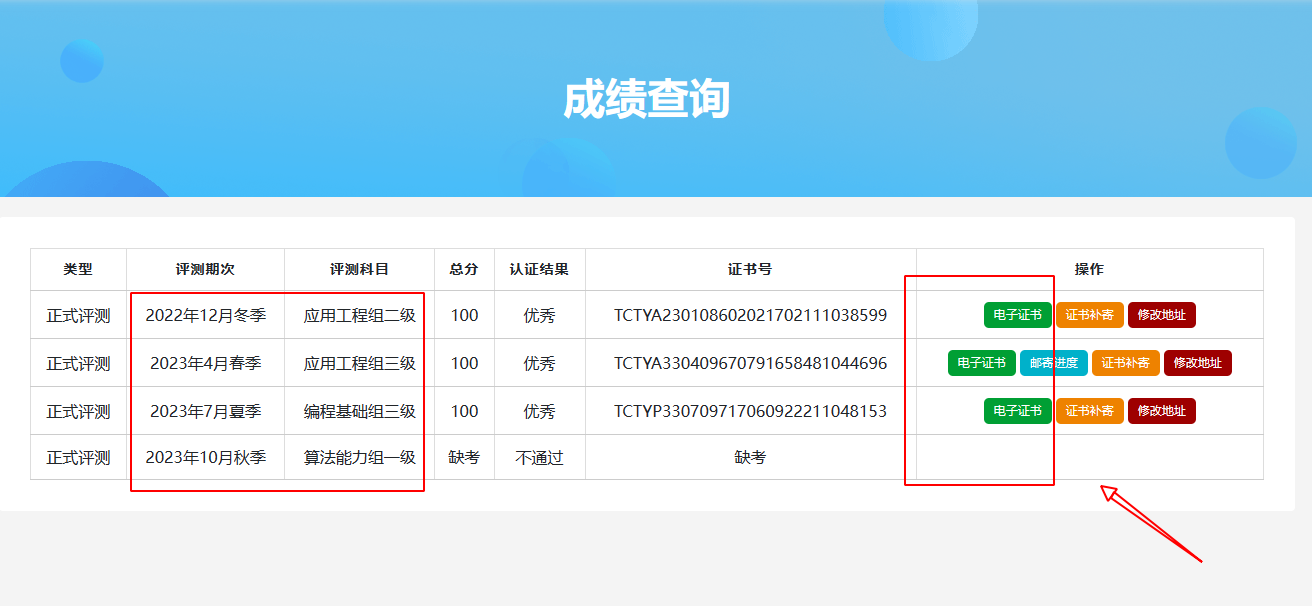The width and height of the screenshot is (1312, 606).
Task: Select the 2023年7月夏季 cell
Action: tap(206, 411)
